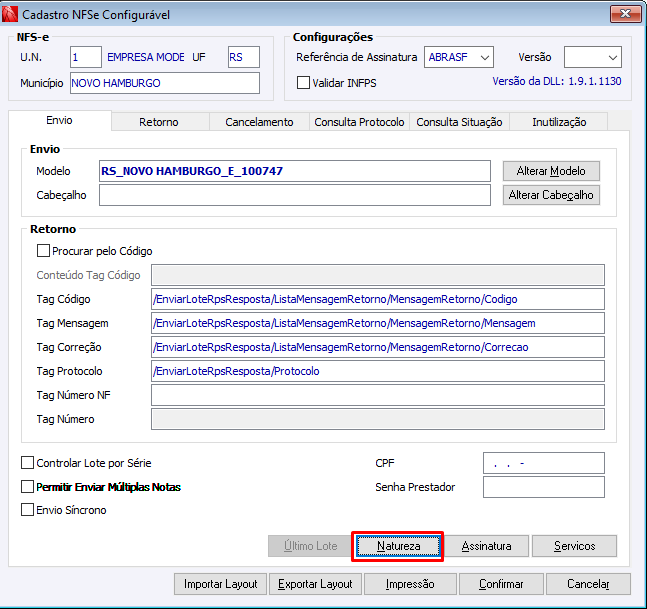
Task: Click the Assinatura button
Action: (486, 546)
